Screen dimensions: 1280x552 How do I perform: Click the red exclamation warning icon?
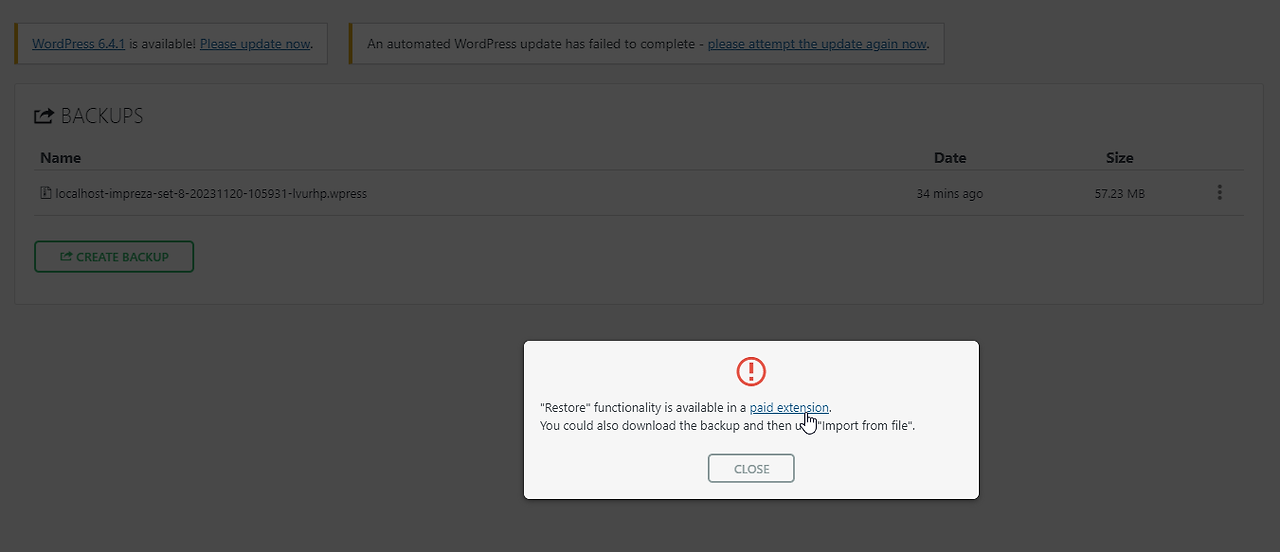751,372
